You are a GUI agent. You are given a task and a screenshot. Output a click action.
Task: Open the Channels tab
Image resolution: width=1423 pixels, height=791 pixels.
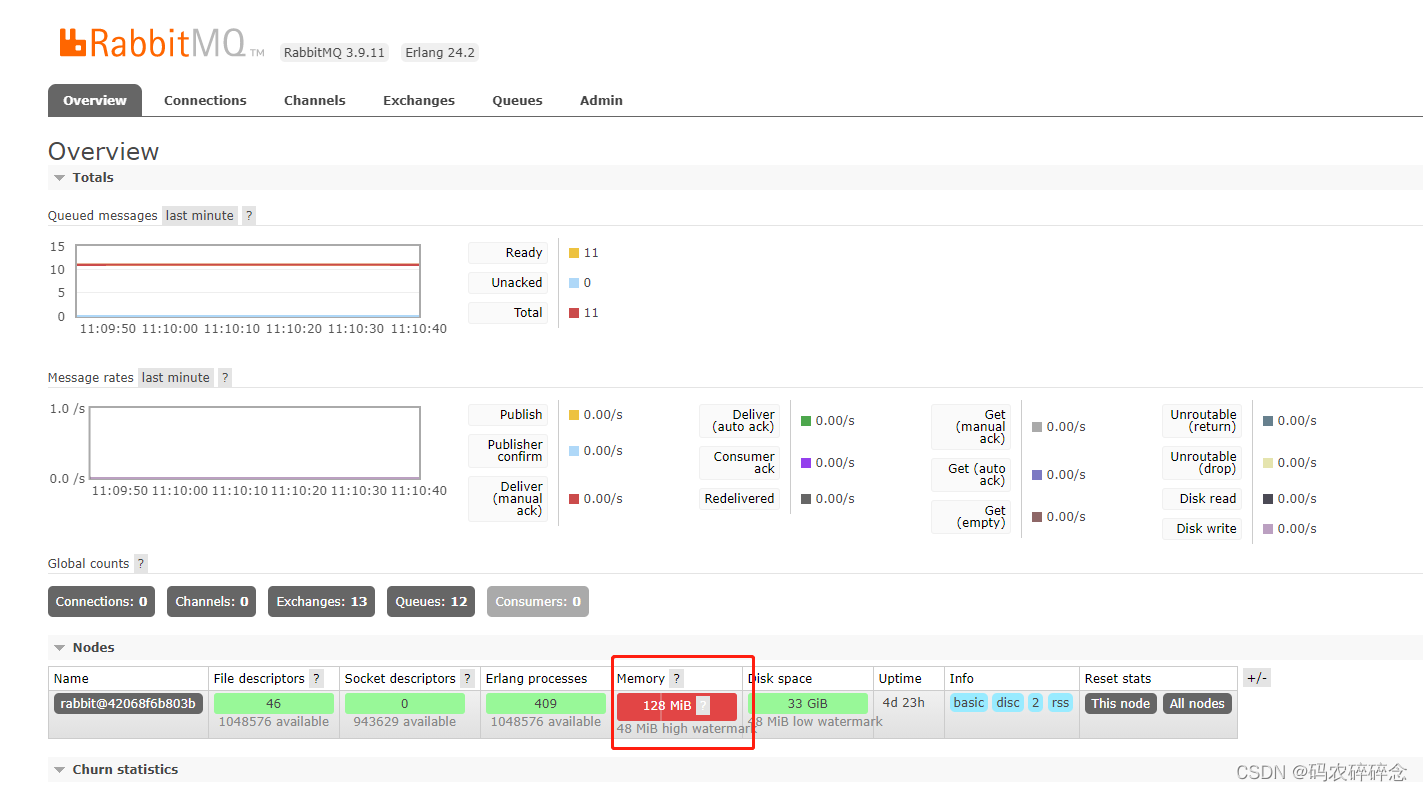tap(315, 100)
